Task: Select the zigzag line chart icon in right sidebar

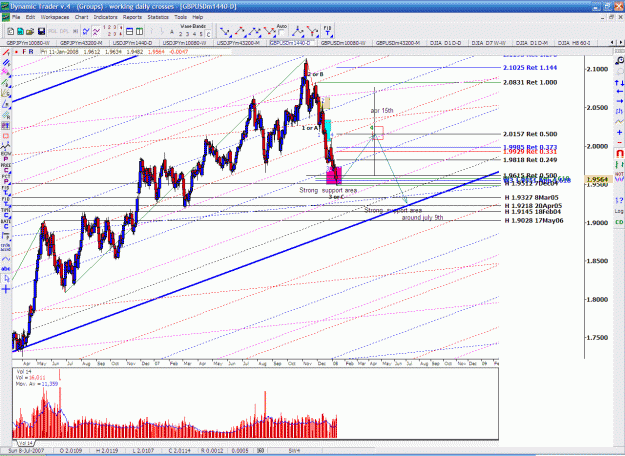Action: click(x=619, y=121)
